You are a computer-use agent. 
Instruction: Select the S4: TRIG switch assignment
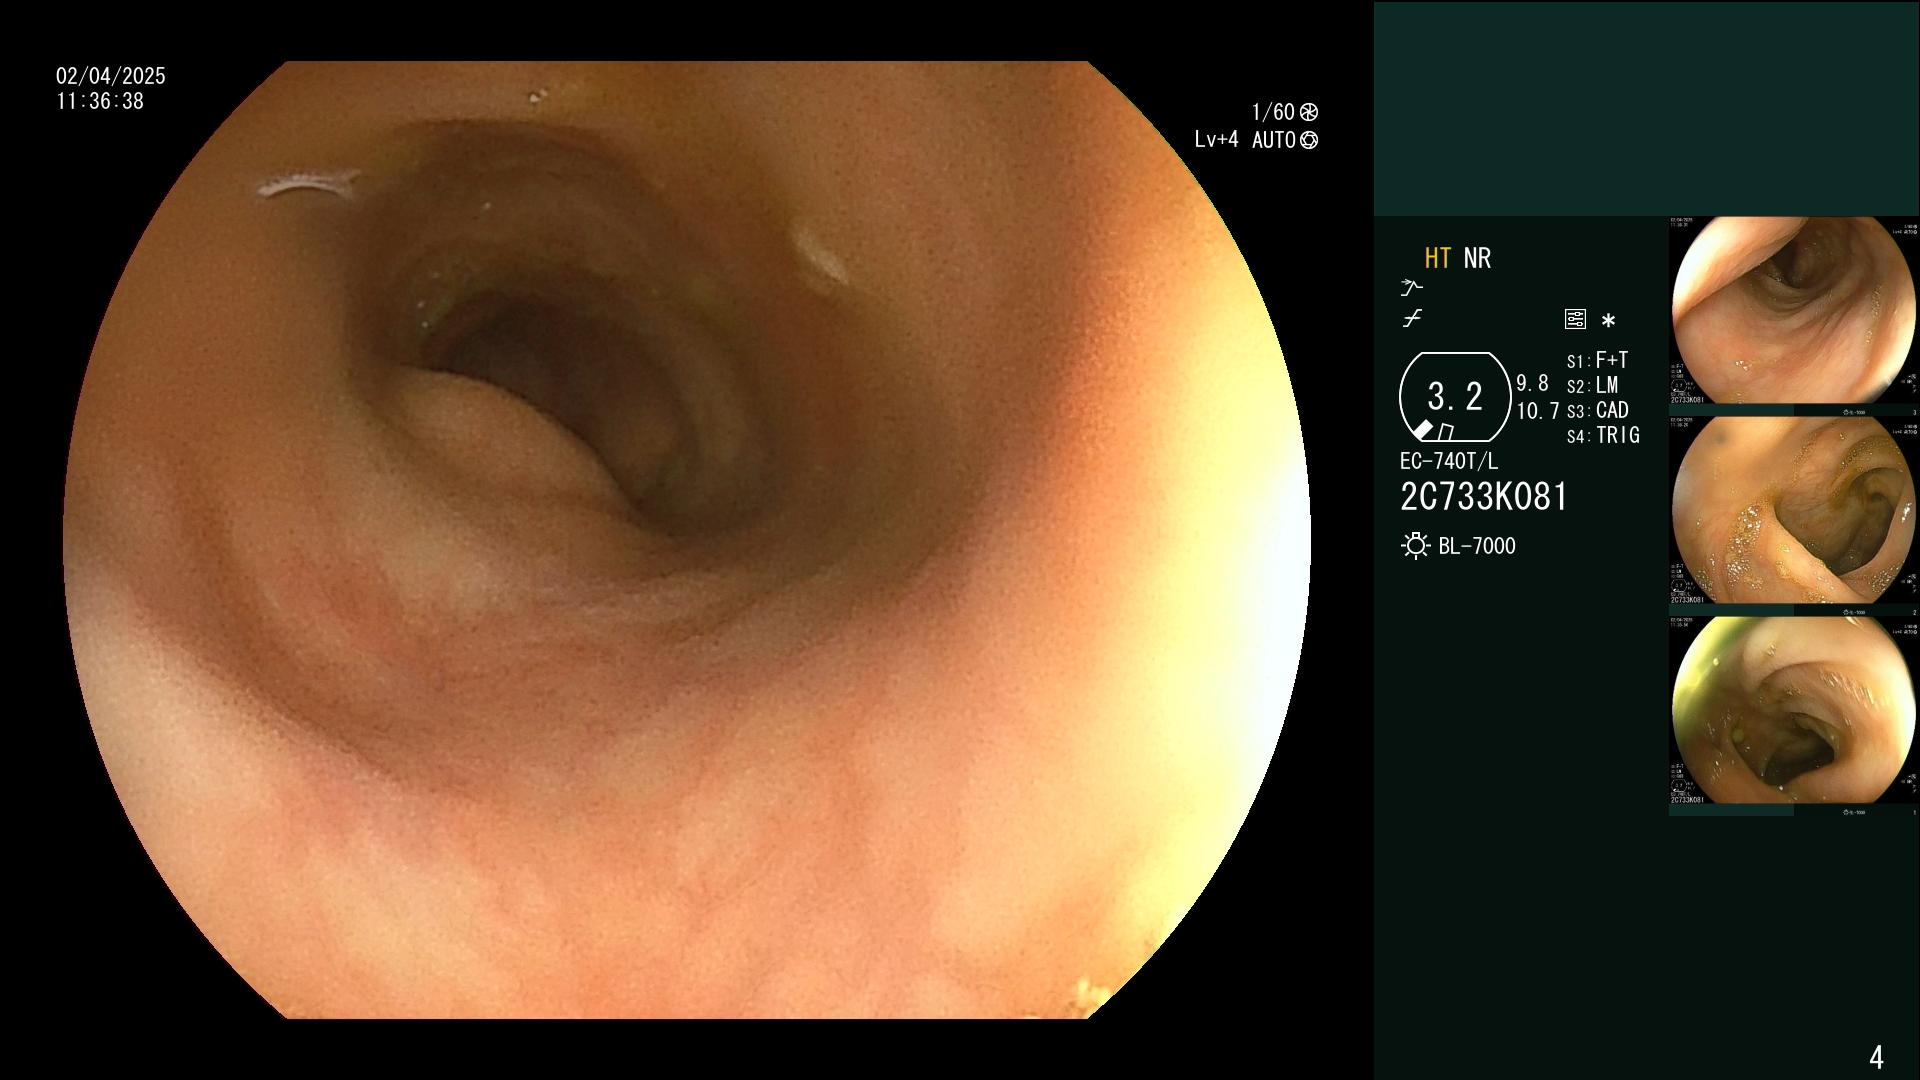[x=1604, y=435]
